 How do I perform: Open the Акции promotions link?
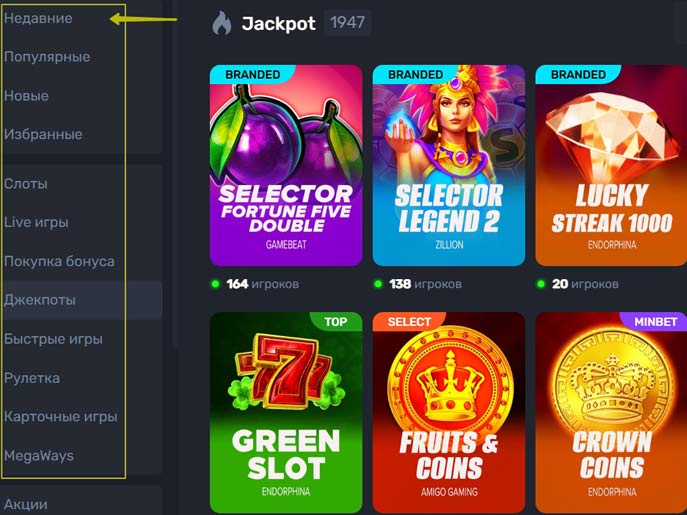(25, 504)
